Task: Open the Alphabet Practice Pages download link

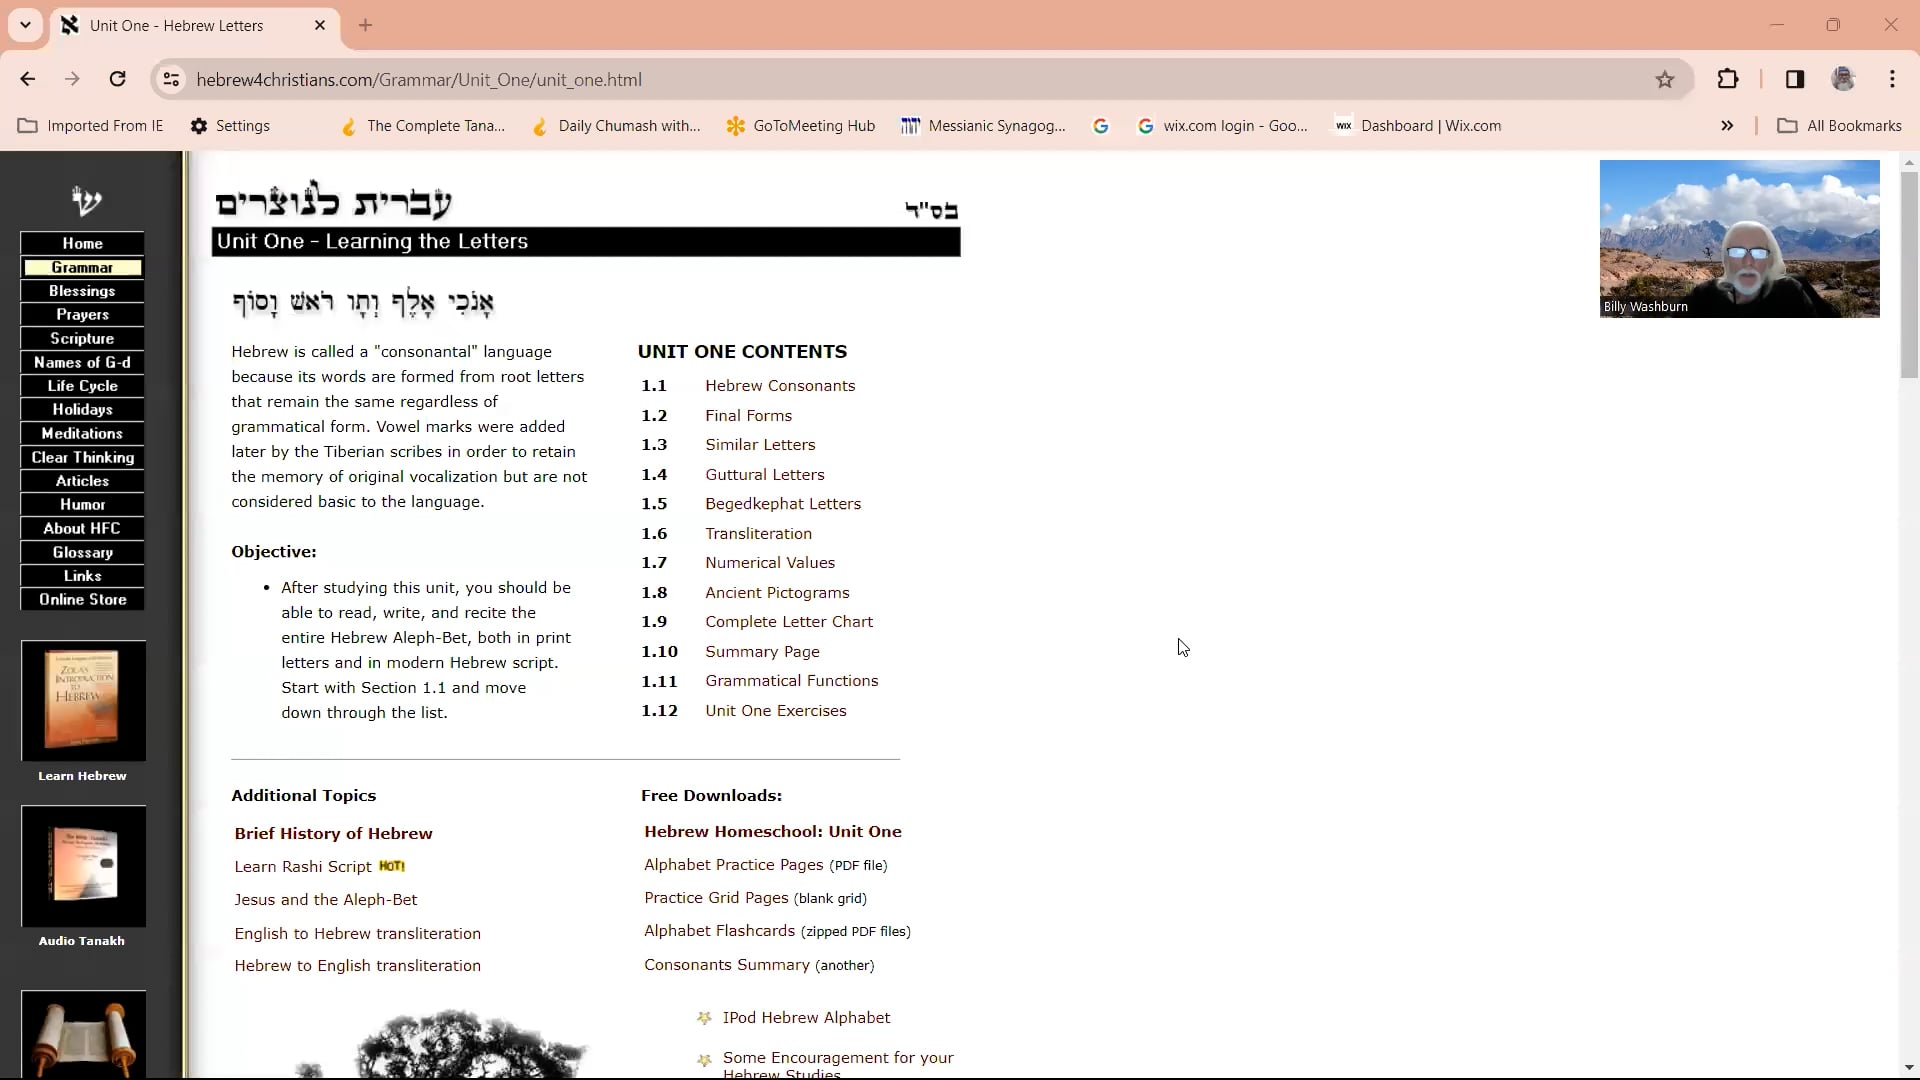Action: coord(733,865)
